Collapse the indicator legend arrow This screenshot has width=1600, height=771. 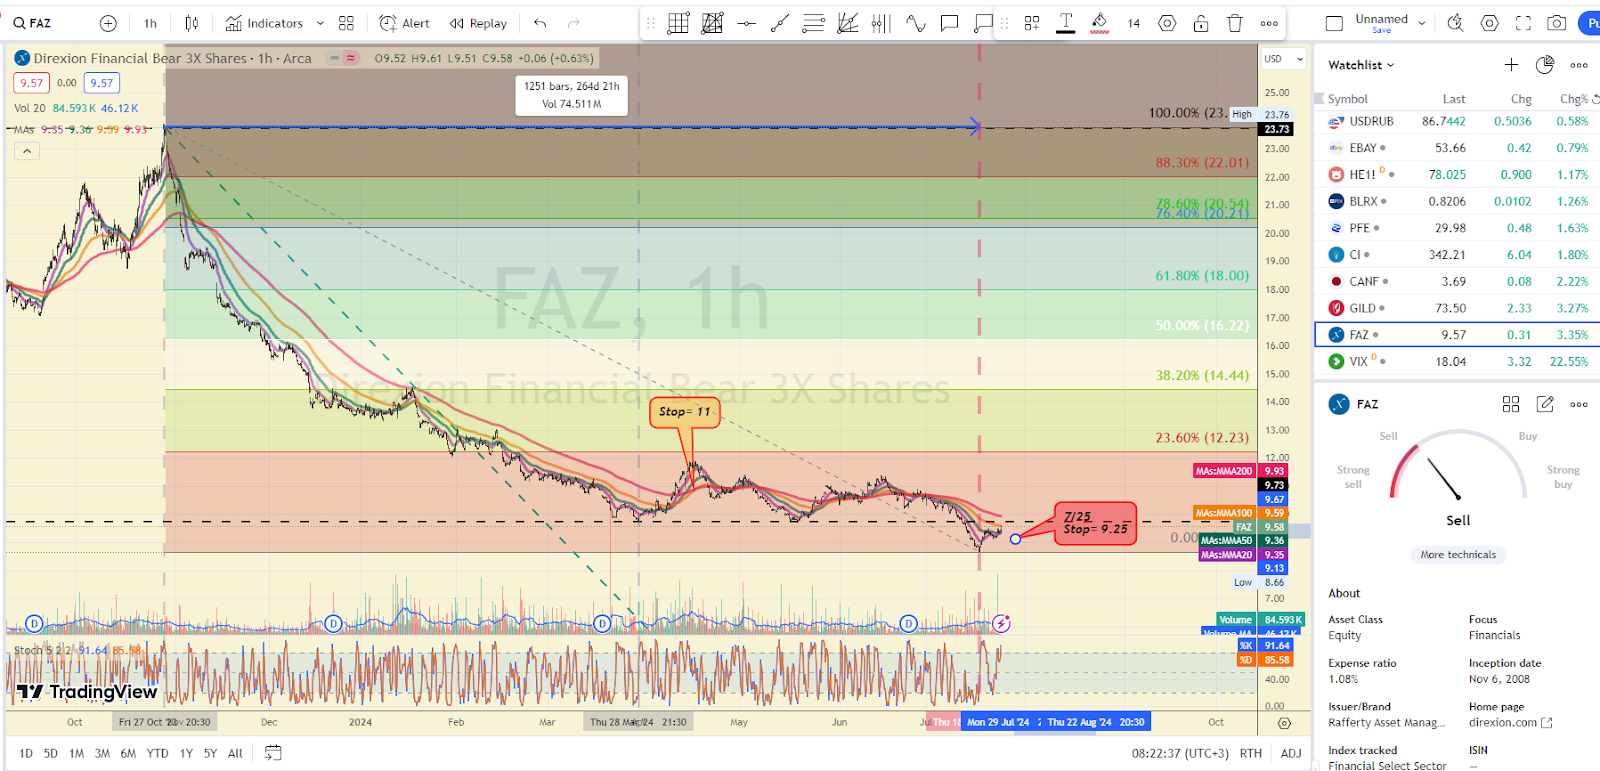point(27,151)
